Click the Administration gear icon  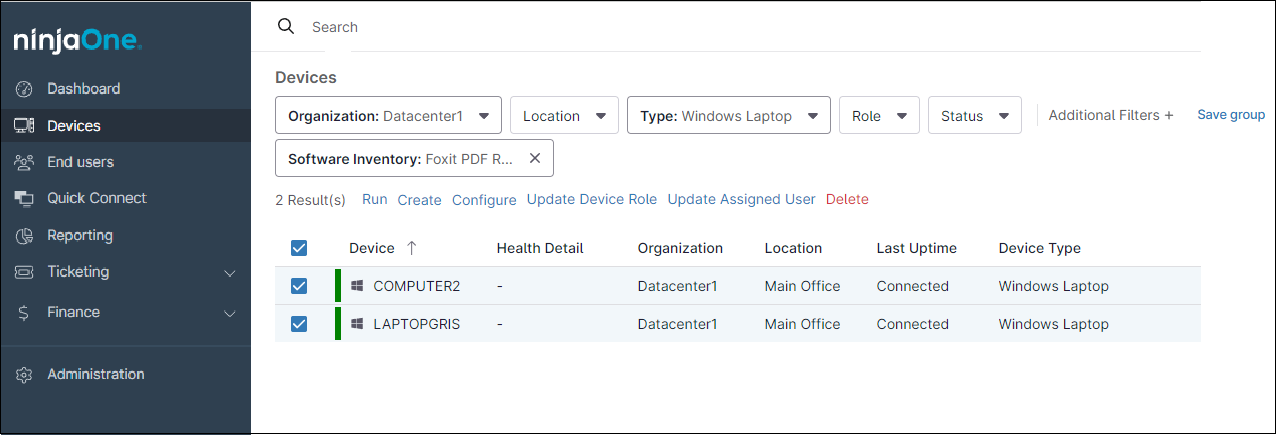pos(25,375)
